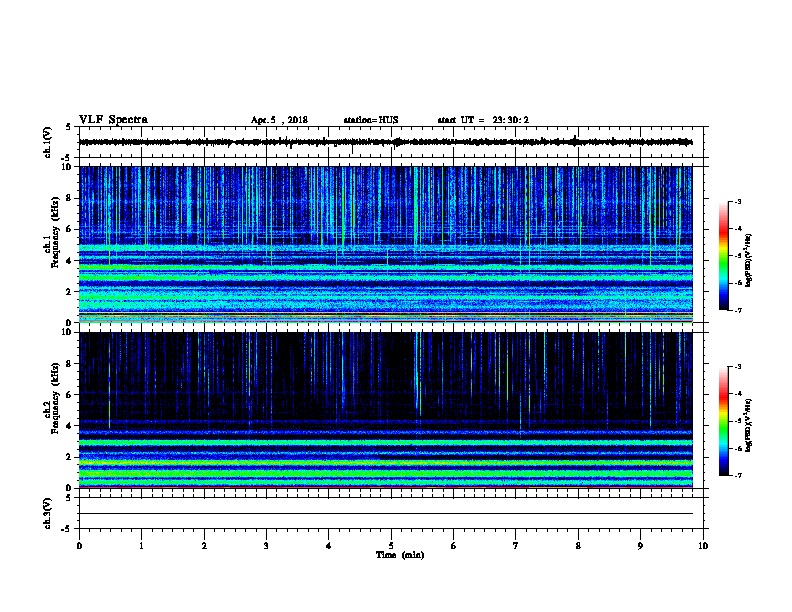The image size is (792, 612).
Task: Click the "-4" tick on ch.2 colorbar
Action: (x=737, y=394)
